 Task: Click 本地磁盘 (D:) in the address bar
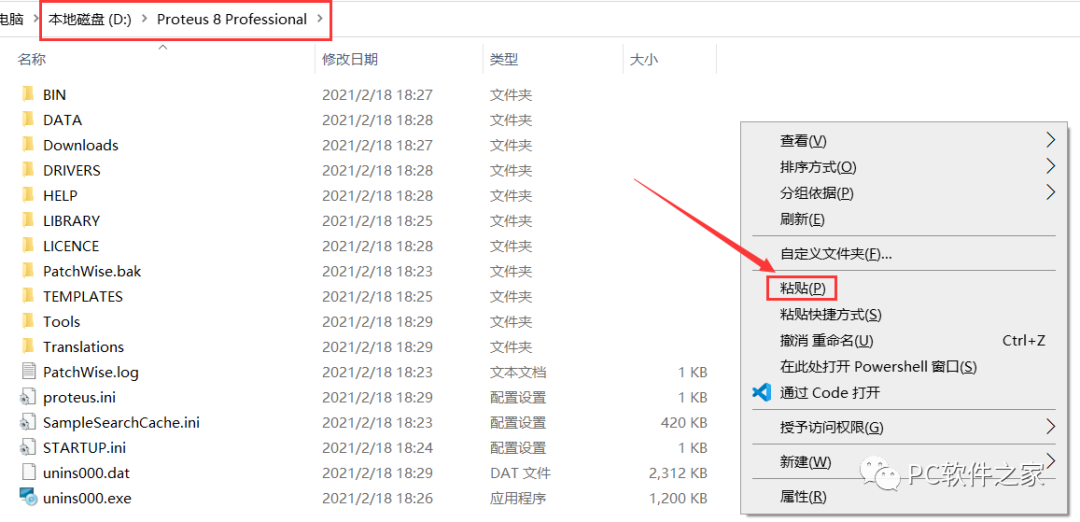coord(90,19)
